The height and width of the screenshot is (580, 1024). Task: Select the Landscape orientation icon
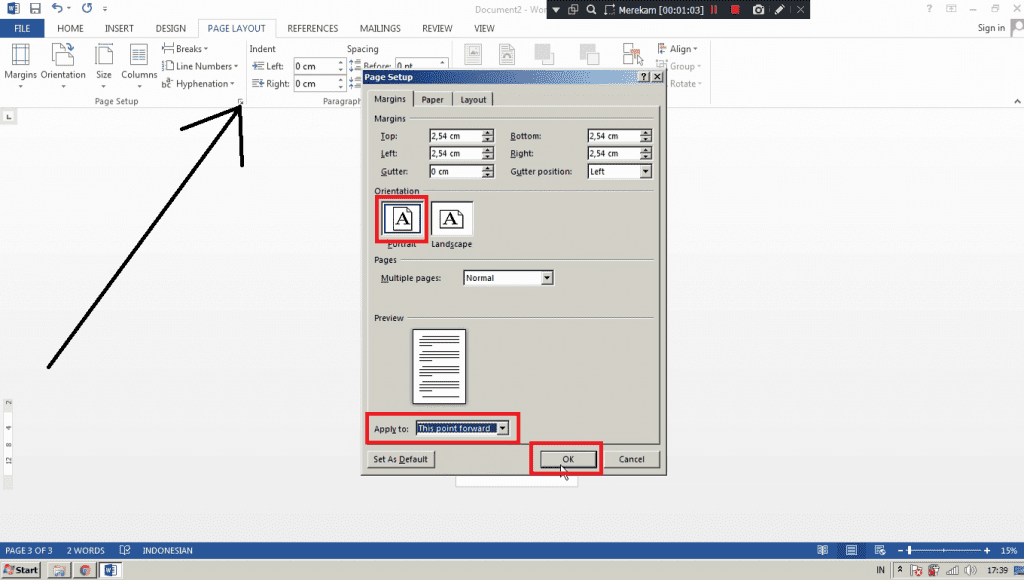tap(452, 219)
